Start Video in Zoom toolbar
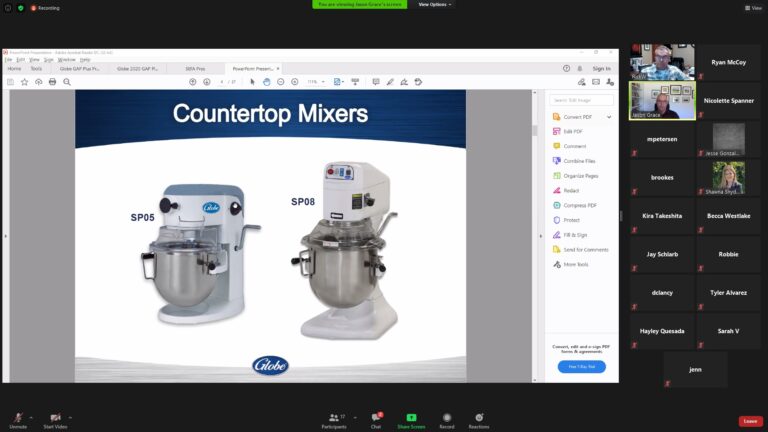The width and height of the screenshot is (768, 432). 55,420
